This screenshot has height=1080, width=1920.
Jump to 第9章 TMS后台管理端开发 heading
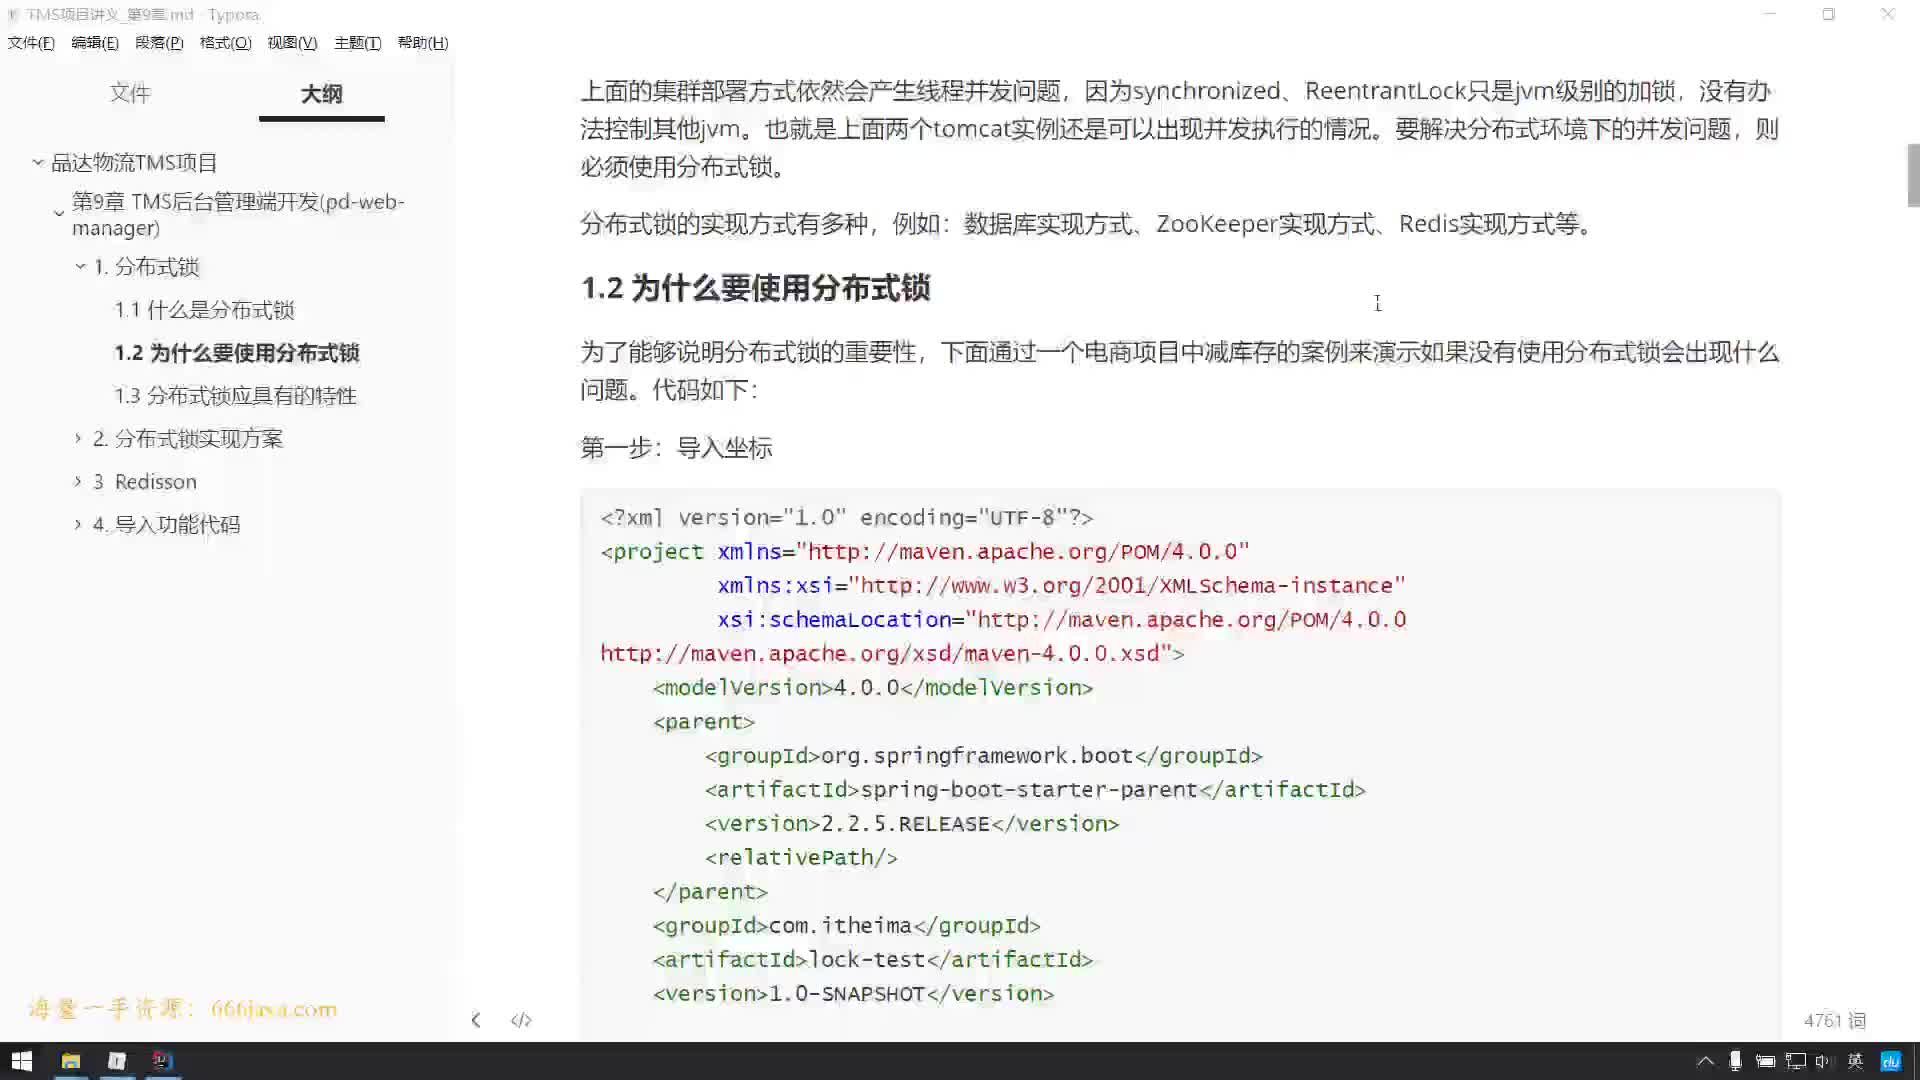point(238,214)
